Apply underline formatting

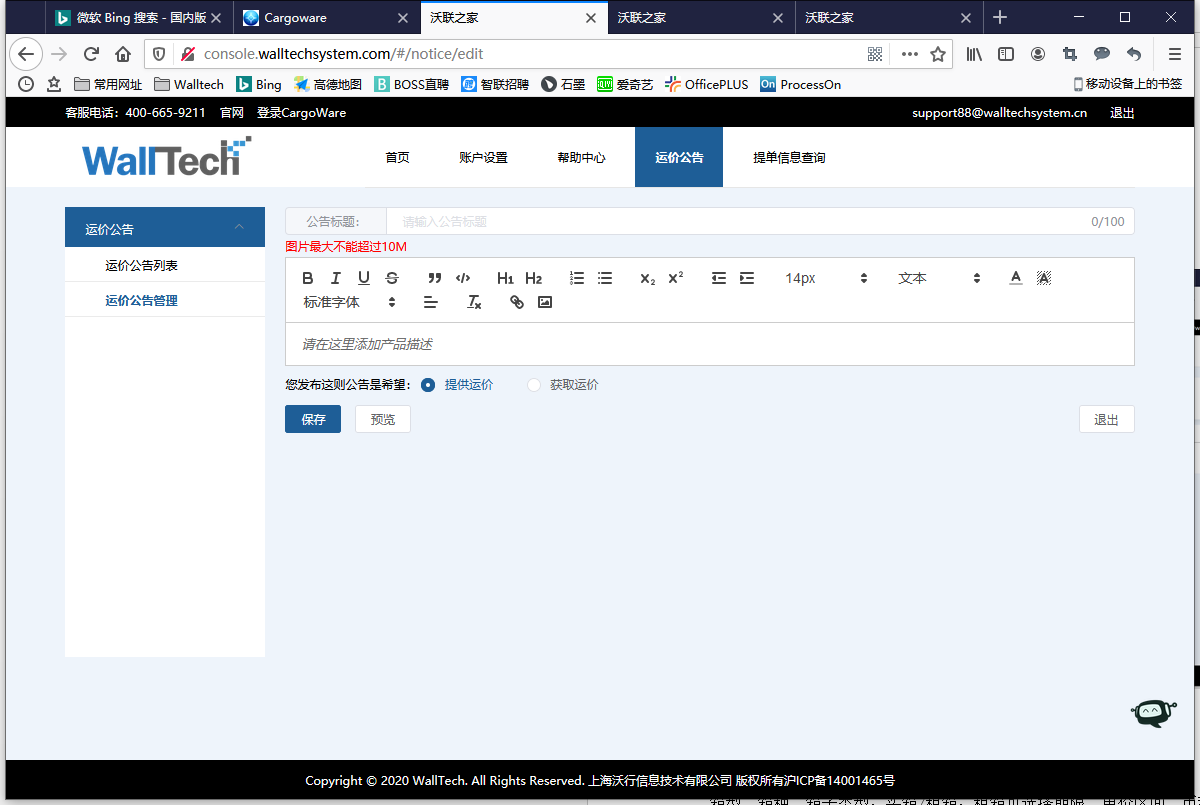[364, 278]
